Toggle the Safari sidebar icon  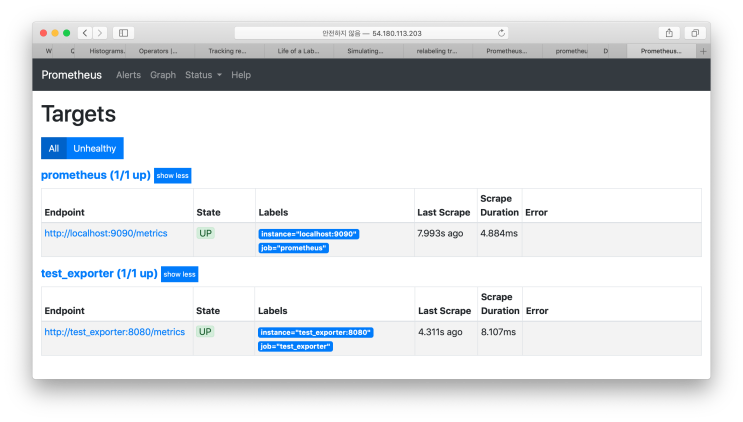123,33
